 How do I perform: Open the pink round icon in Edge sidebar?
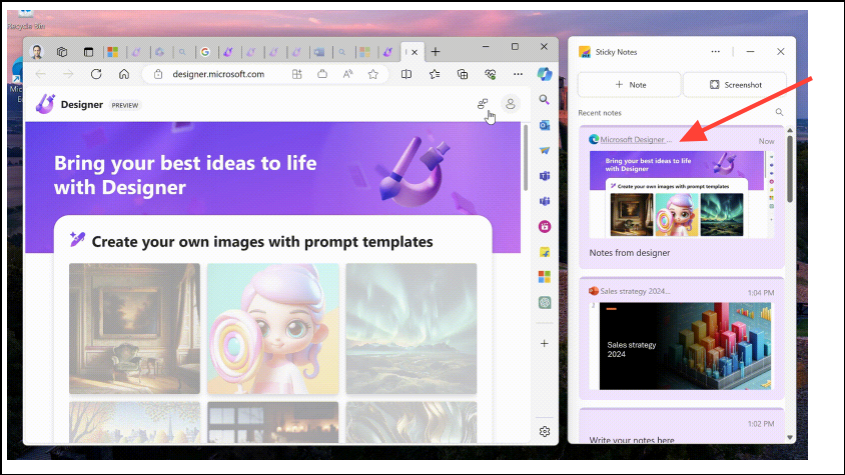tap(544, 226)
